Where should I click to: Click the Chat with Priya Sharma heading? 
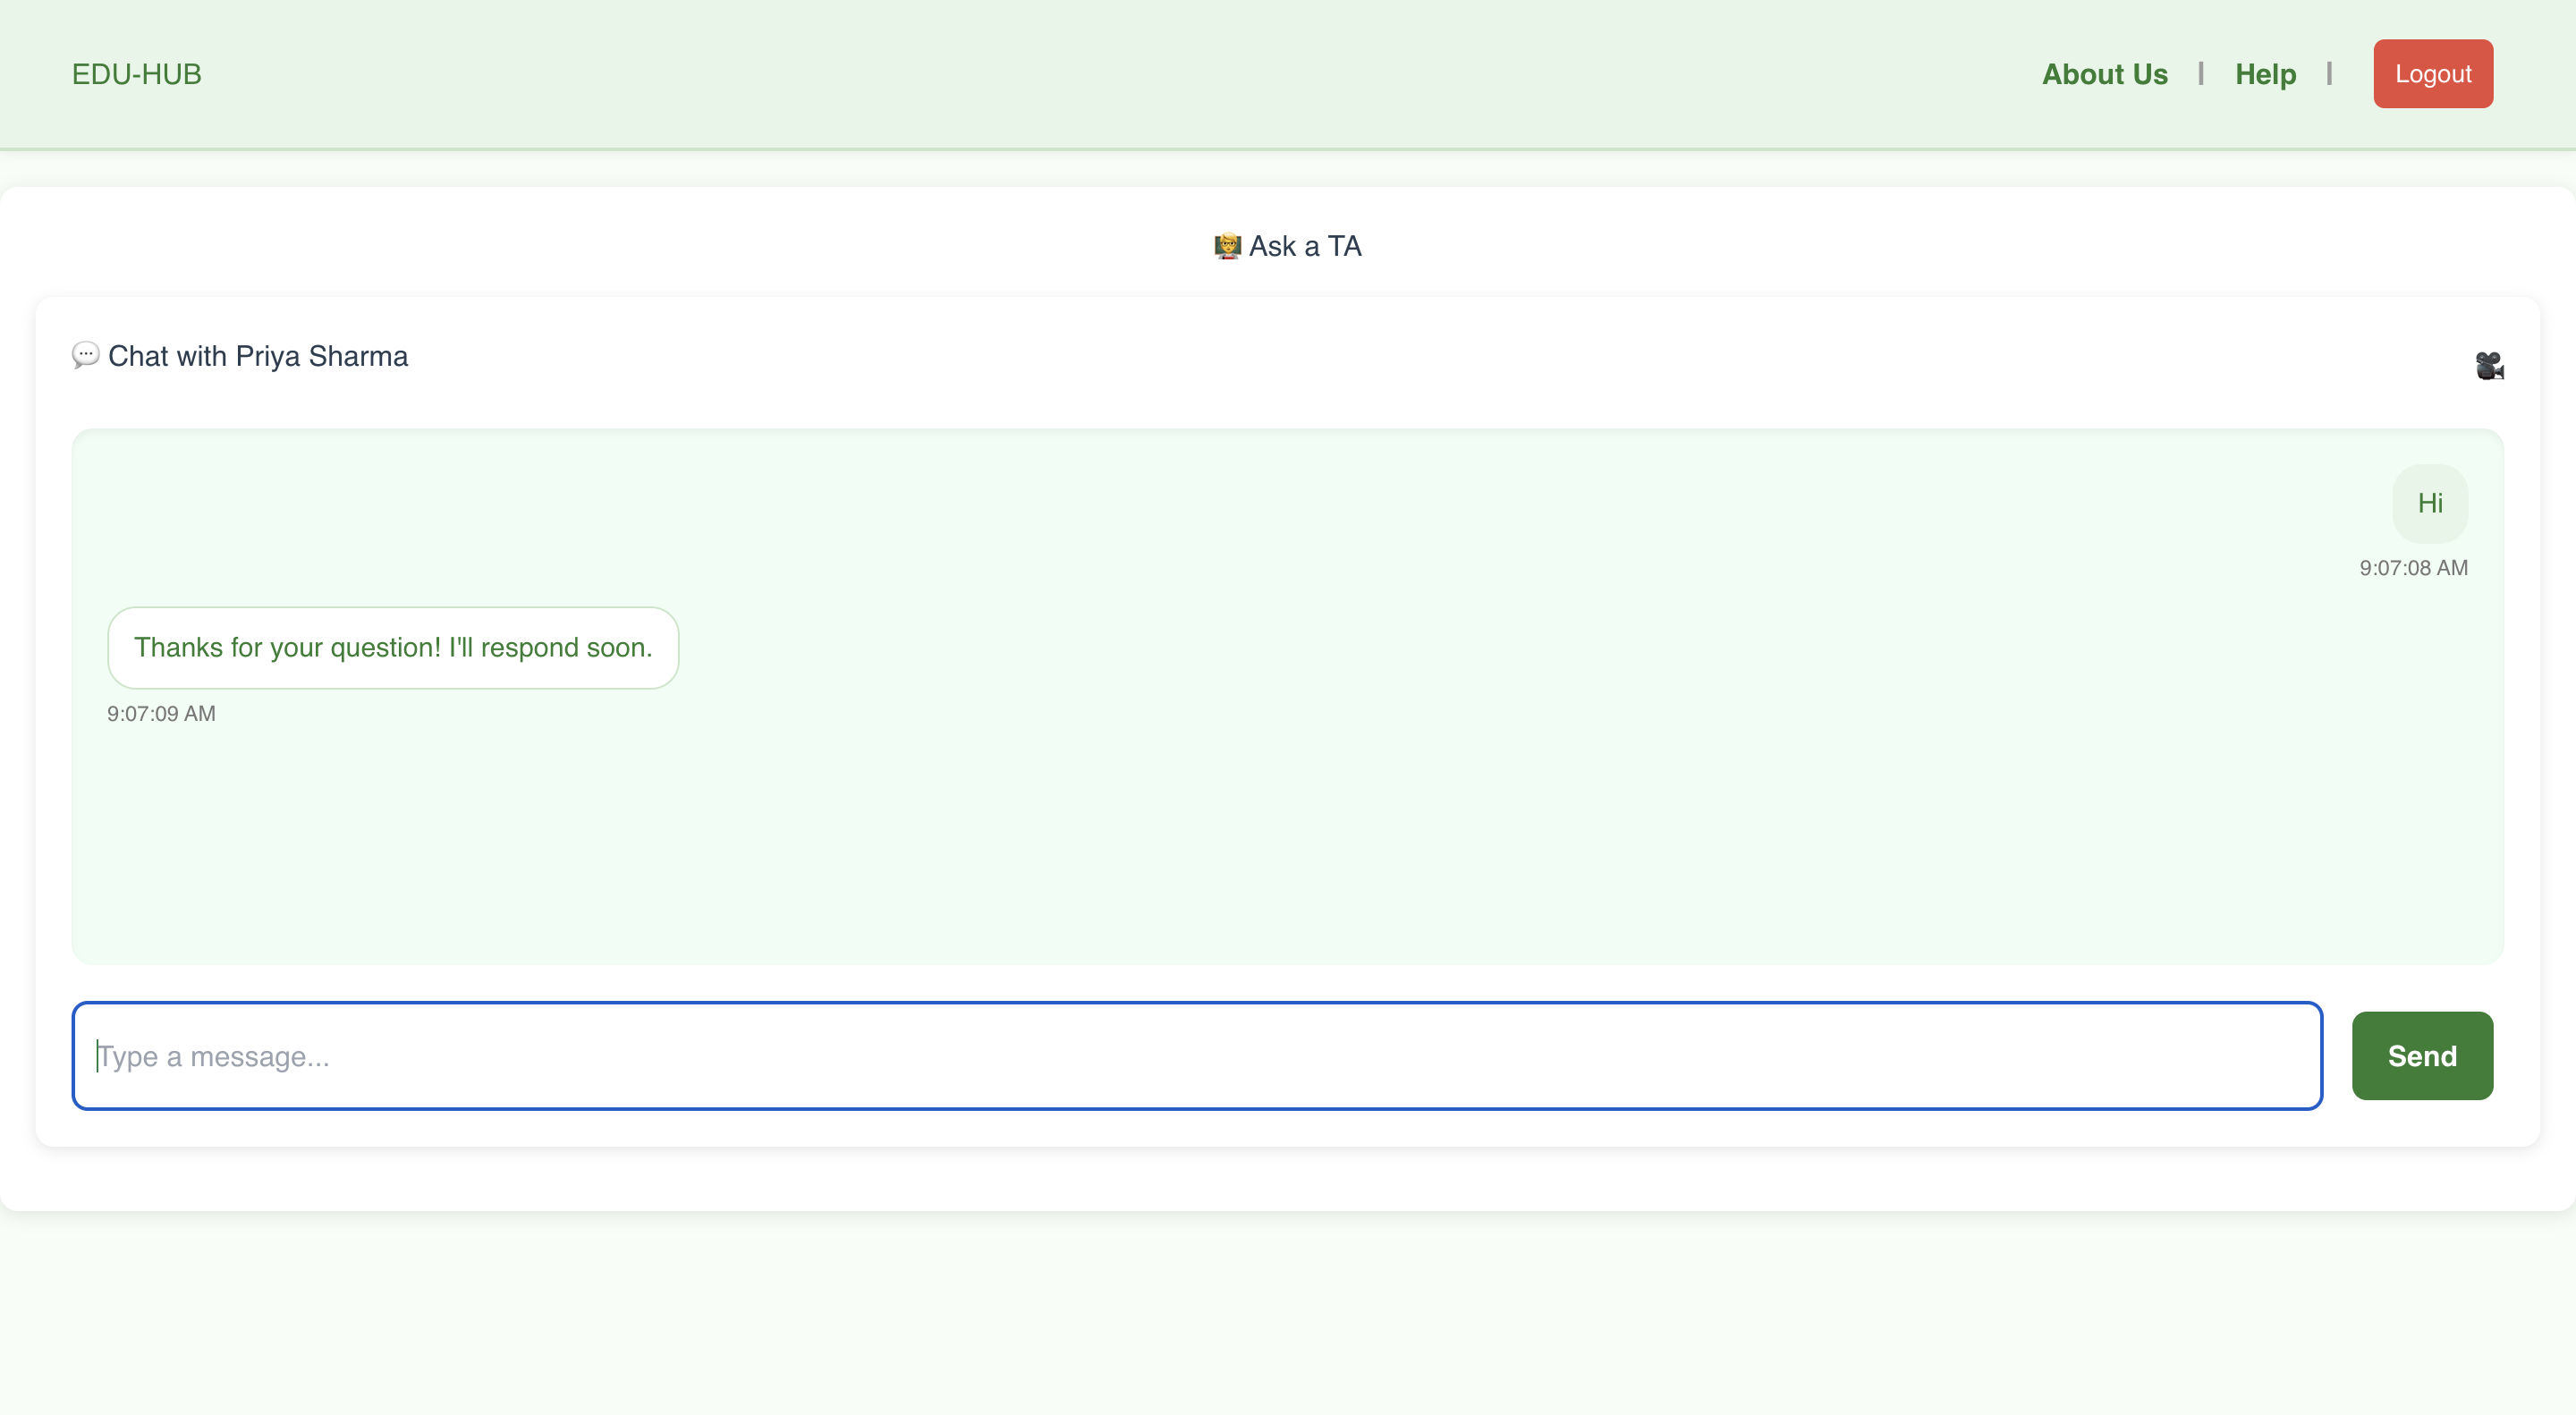point(258,356)
